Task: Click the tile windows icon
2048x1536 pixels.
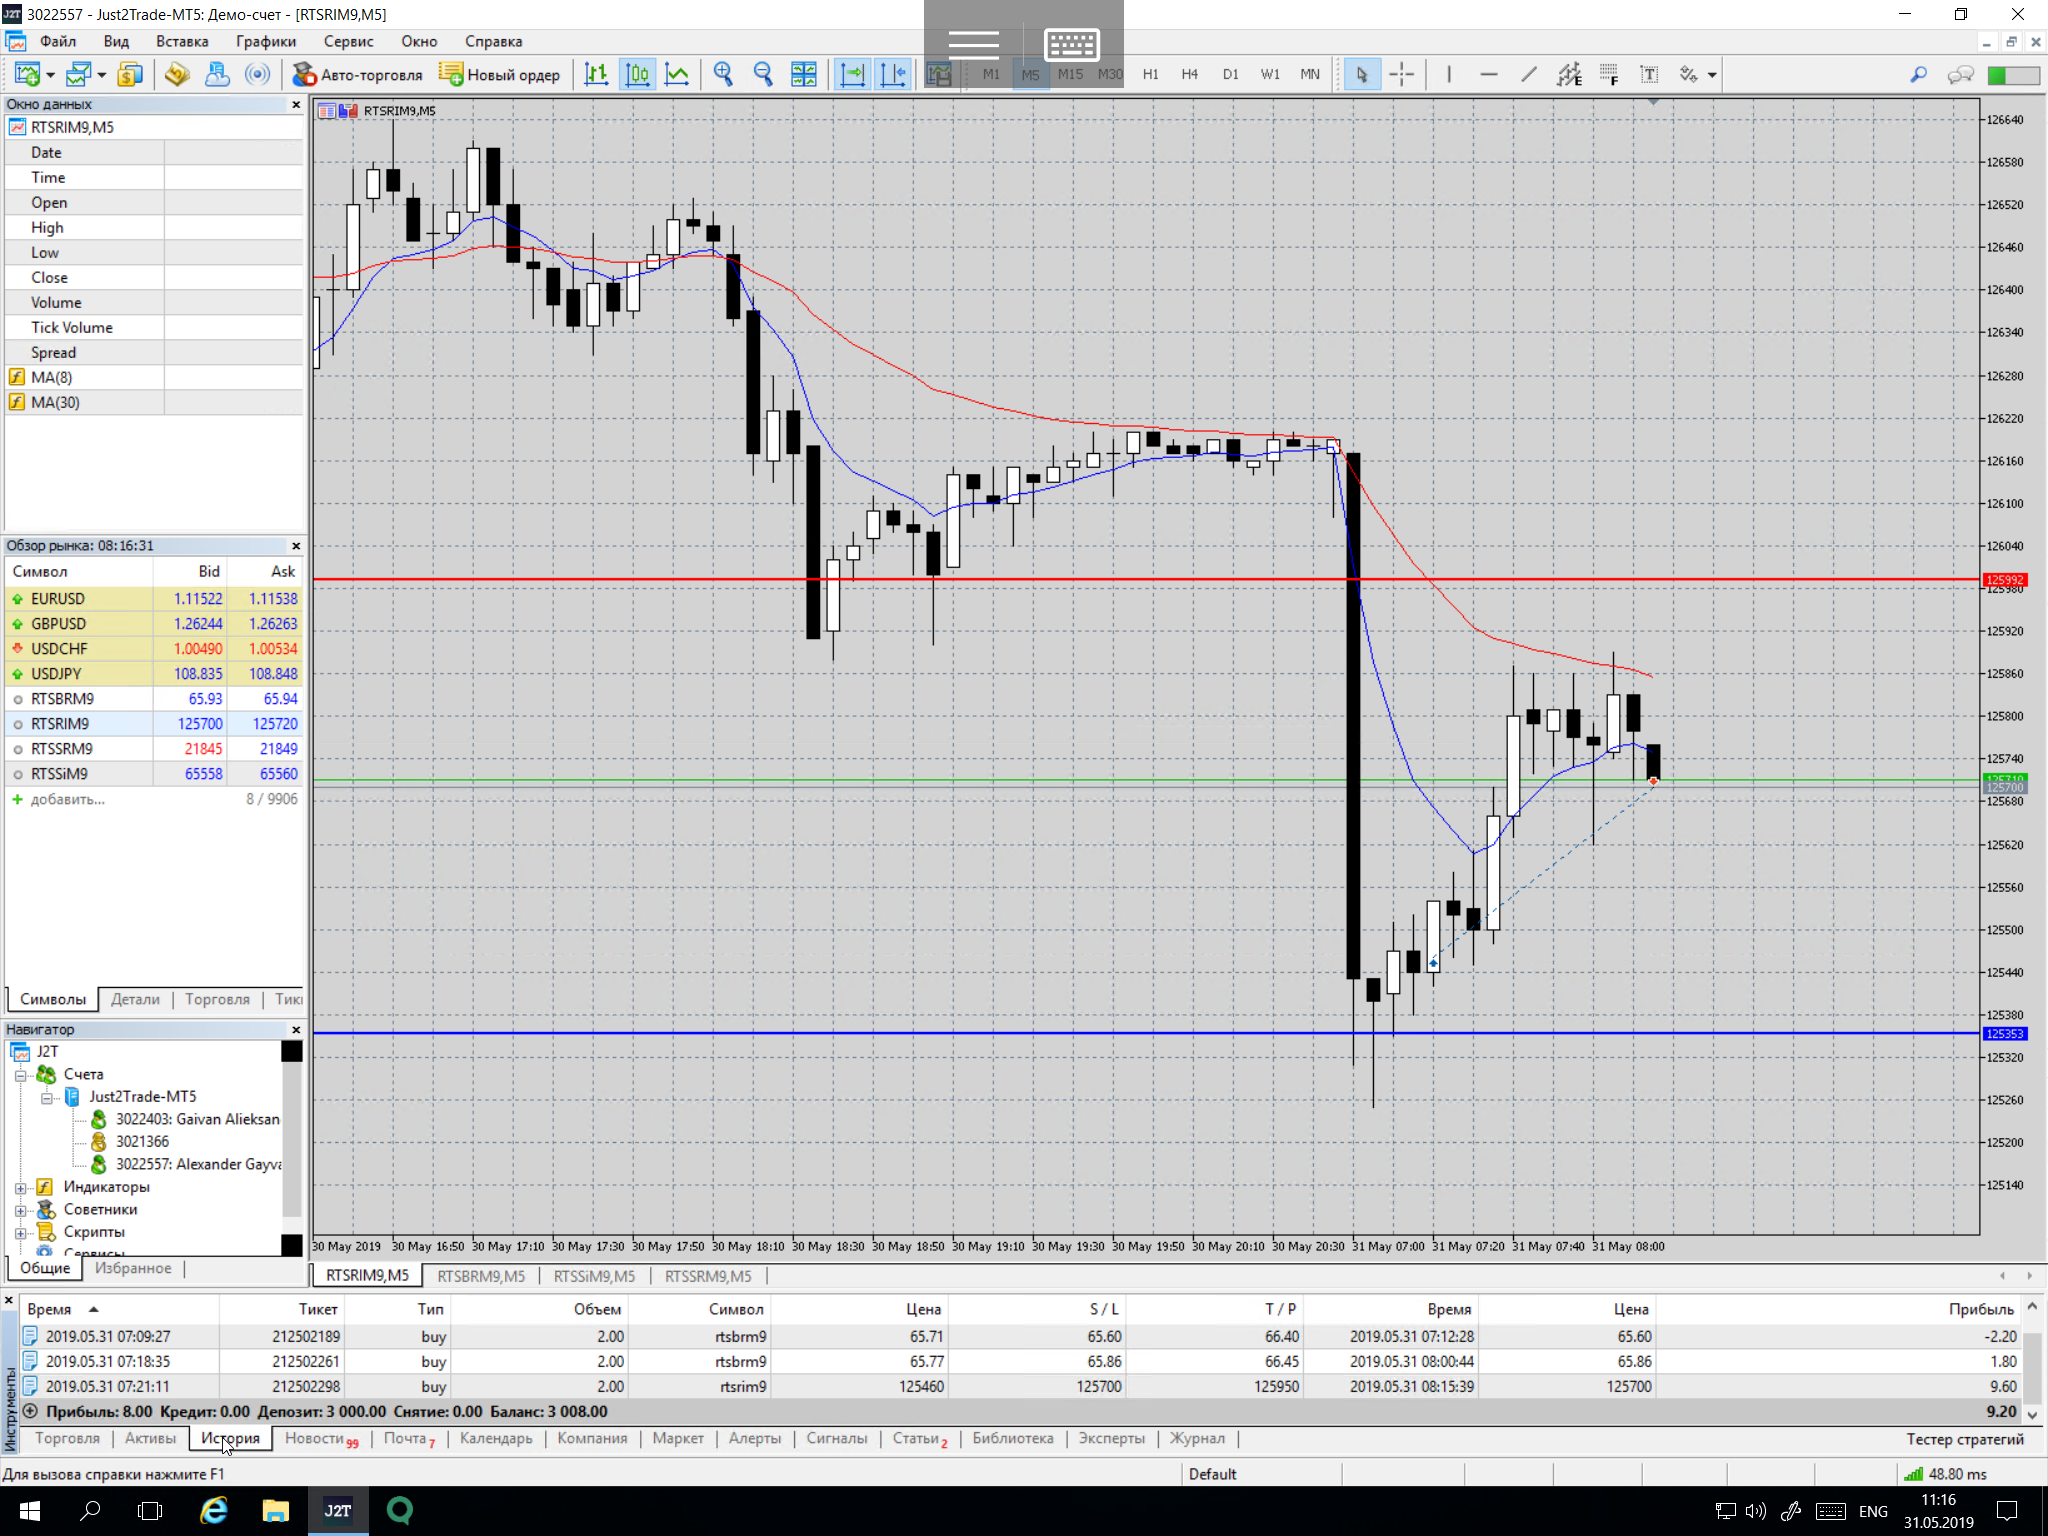Action: [803, 74]
